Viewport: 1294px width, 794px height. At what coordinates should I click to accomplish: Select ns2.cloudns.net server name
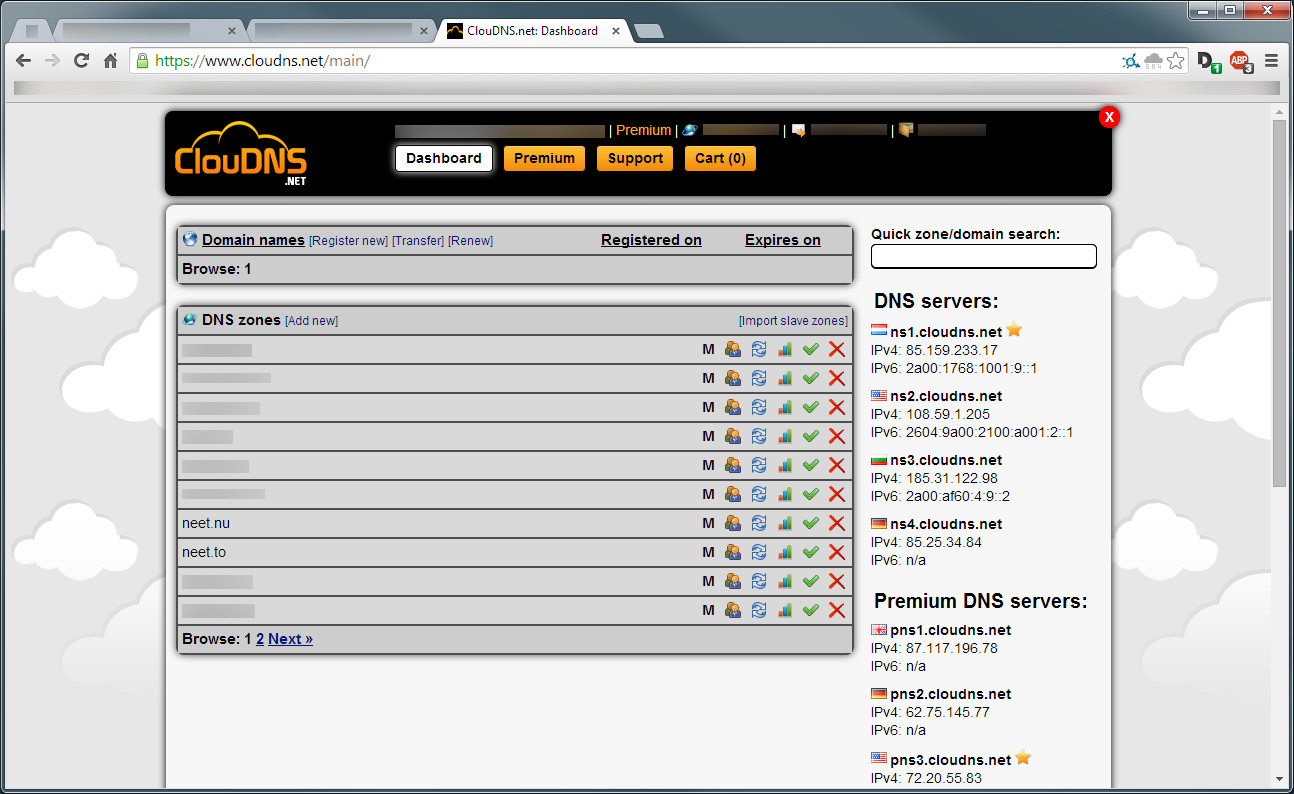[x=946, y=396]
